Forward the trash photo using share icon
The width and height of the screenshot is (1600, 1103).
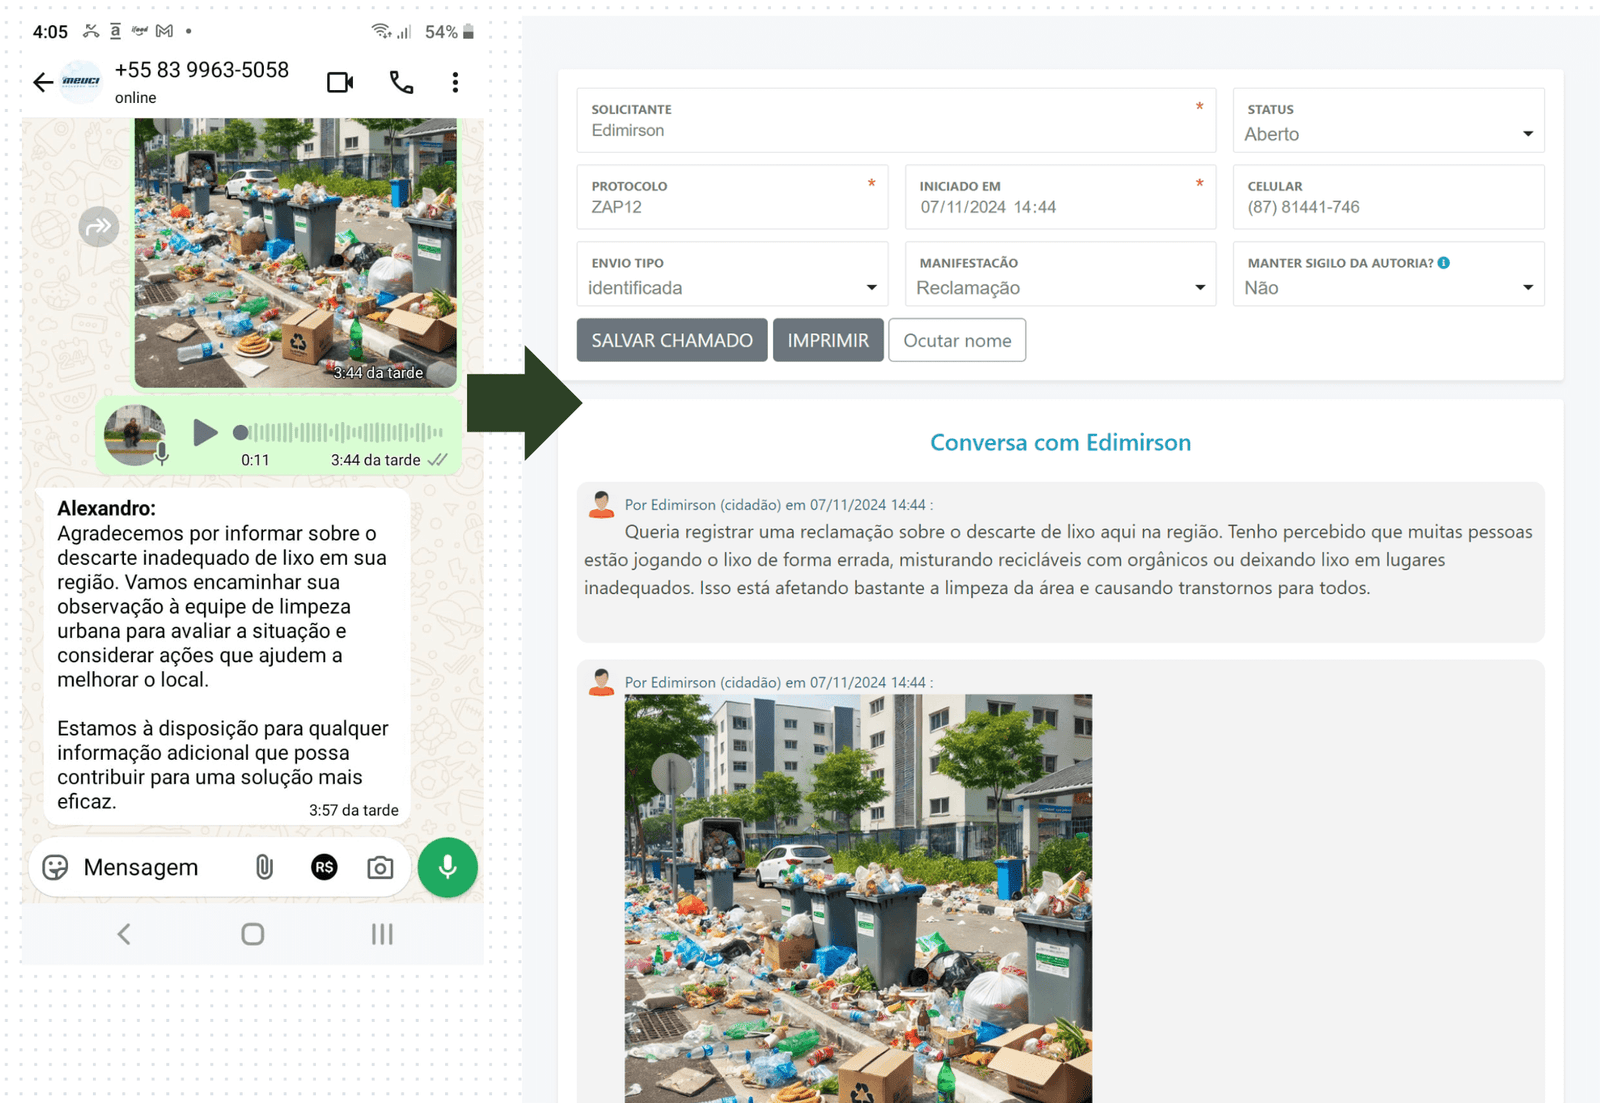pyautogui.click(x=99, y=227)
